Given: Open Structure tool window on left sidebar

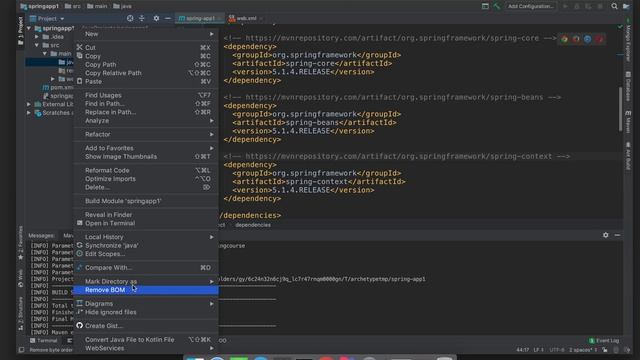Looking at the screenshot, I should coord(20,313).
